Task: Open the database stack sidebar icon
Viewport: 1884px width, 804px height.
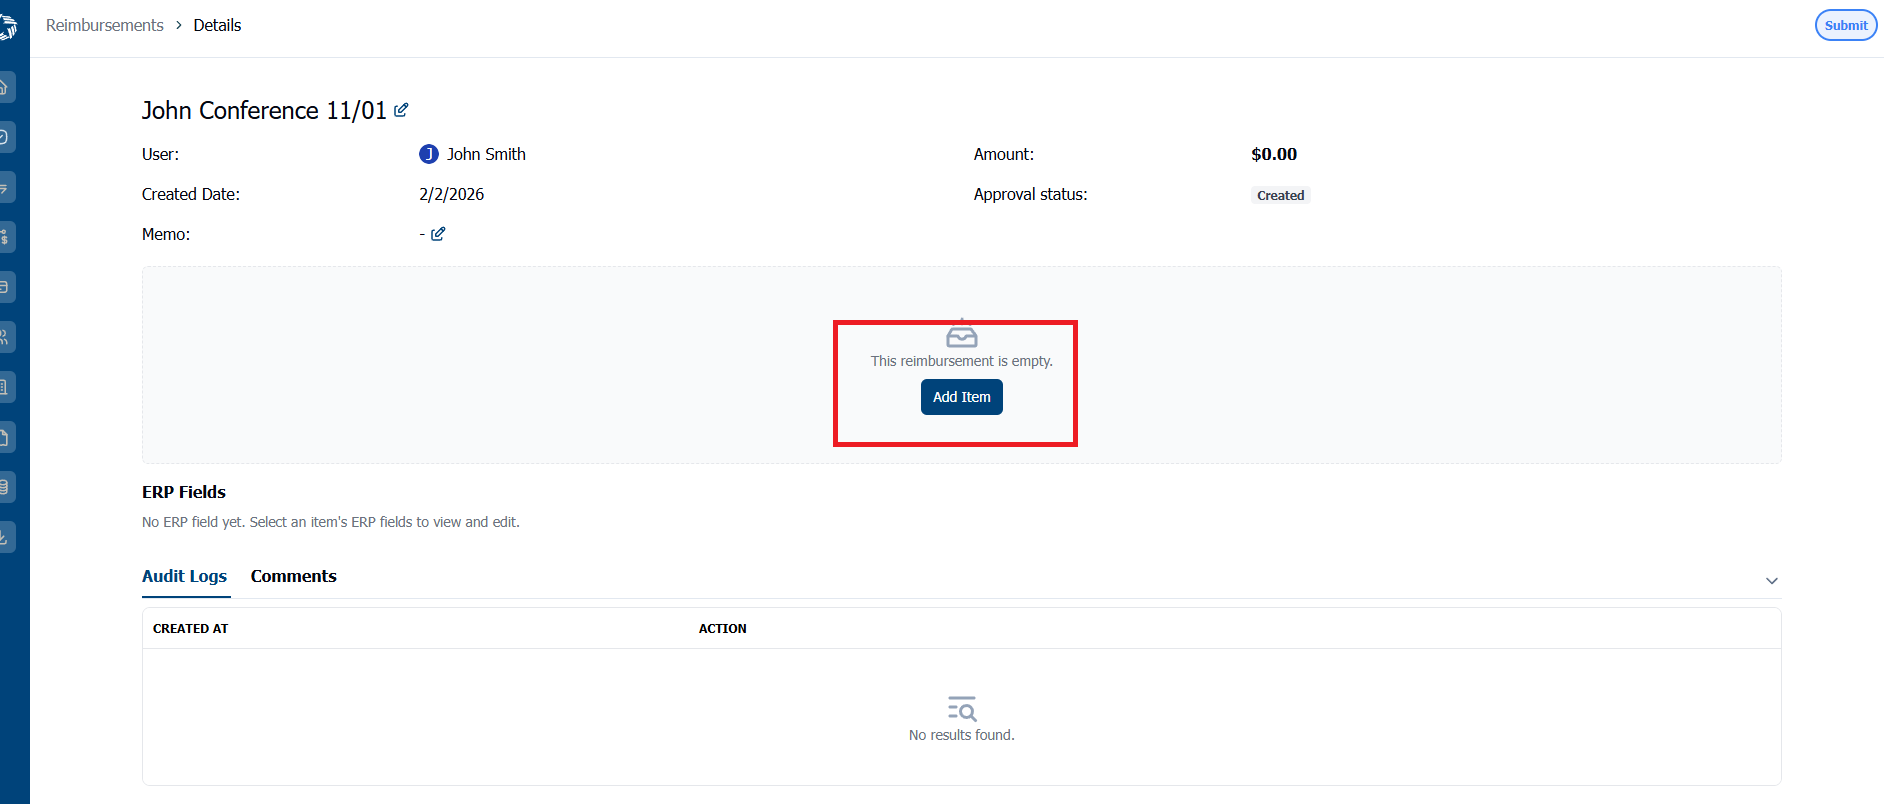Action: [x=6, y=487]
